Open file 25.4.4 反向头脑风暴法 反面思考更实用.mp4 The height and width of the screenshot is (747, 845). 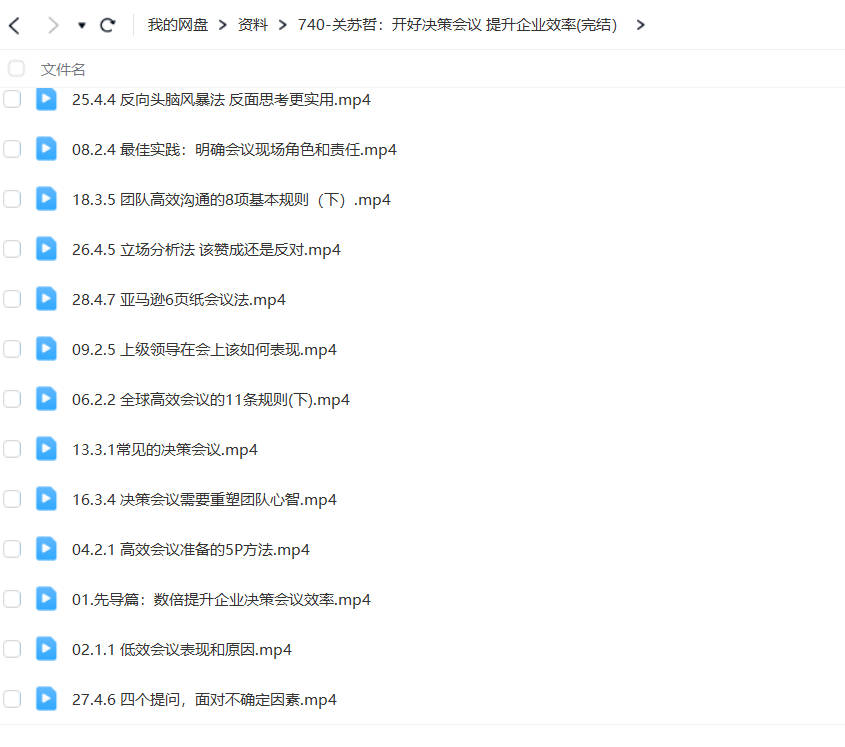click(221, 100)
